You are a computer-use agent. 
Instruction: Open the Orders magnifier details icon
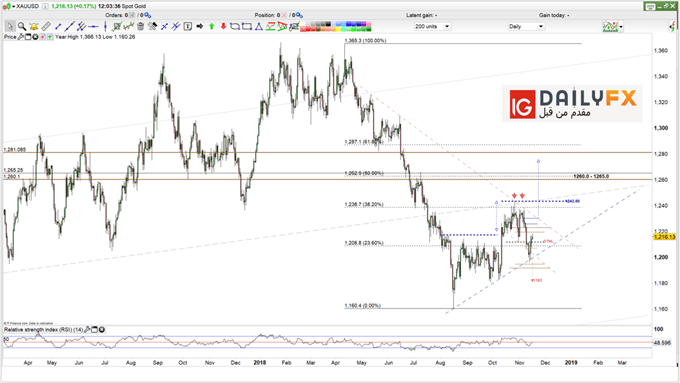[147, 15]
